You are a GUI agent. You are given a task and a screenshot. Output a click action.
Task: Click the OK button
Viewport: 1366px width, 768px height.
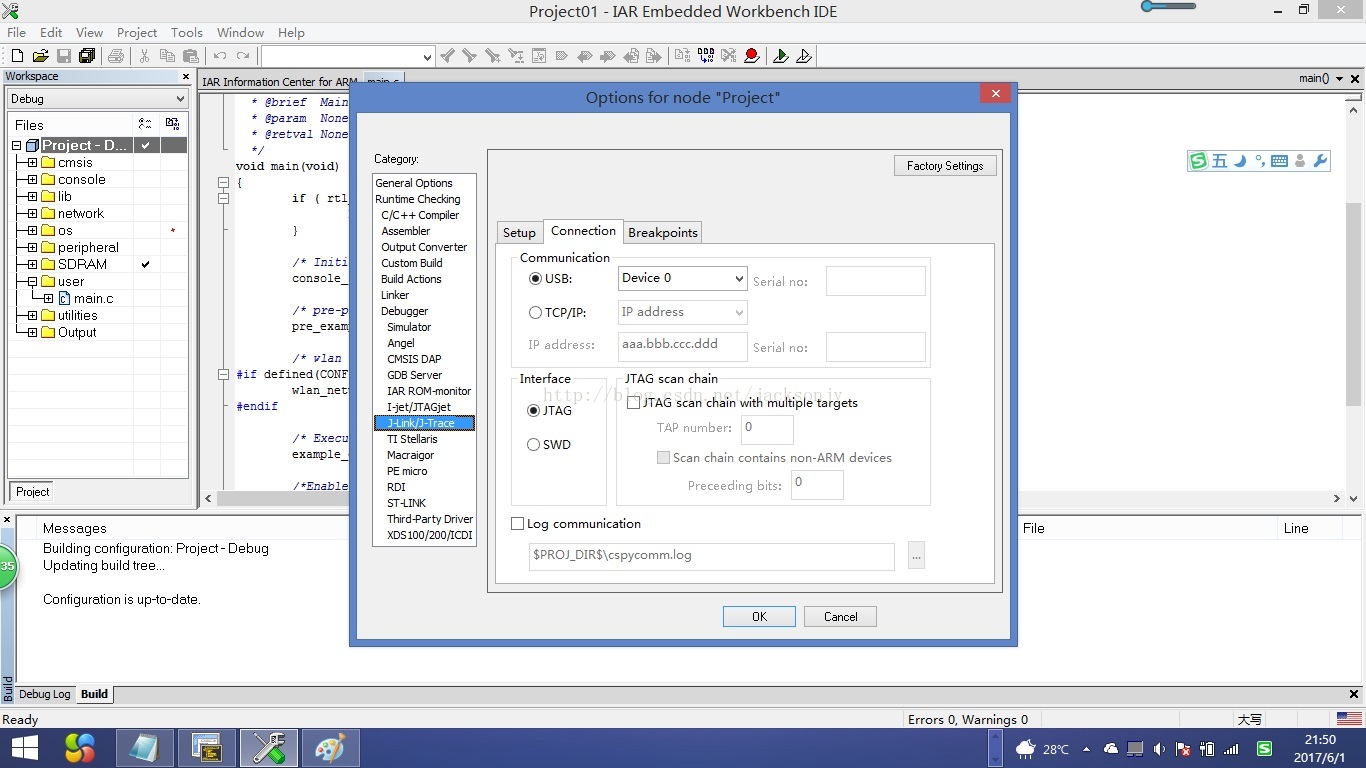[759, 617]
